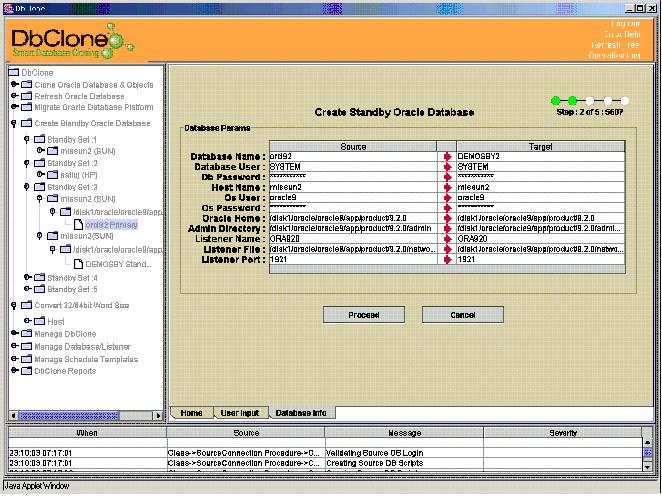Click the ord92 Primary document icon

(78, 225)
